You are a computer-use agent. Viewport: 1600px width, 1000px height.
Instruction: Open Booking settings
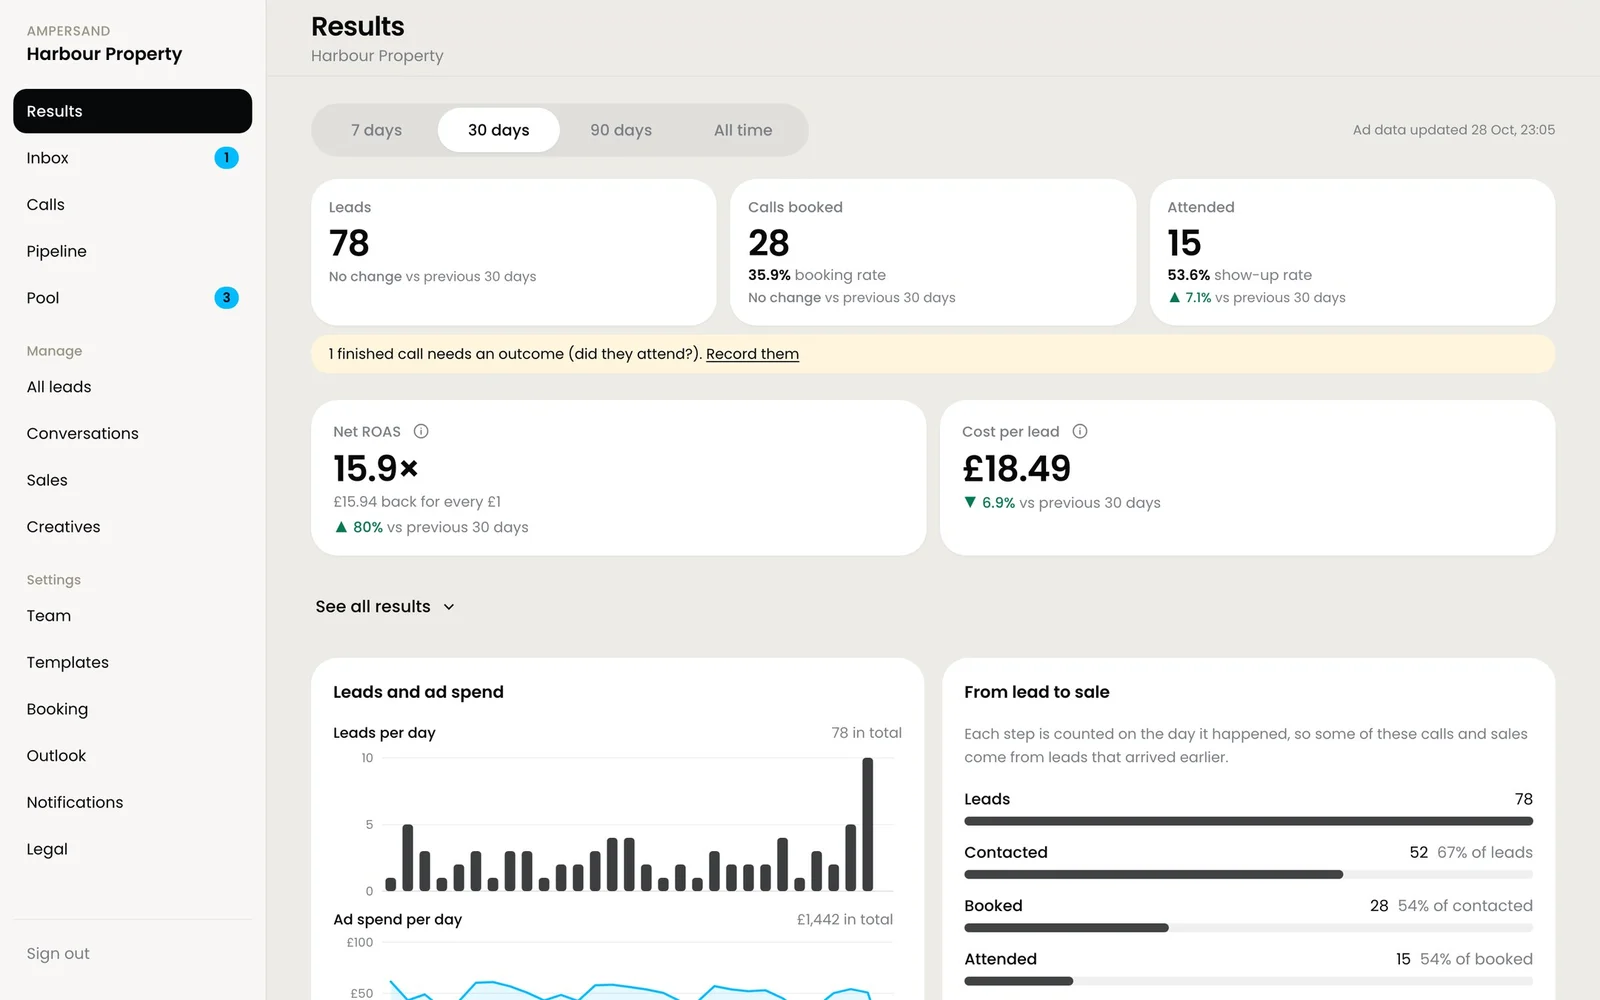132,709
